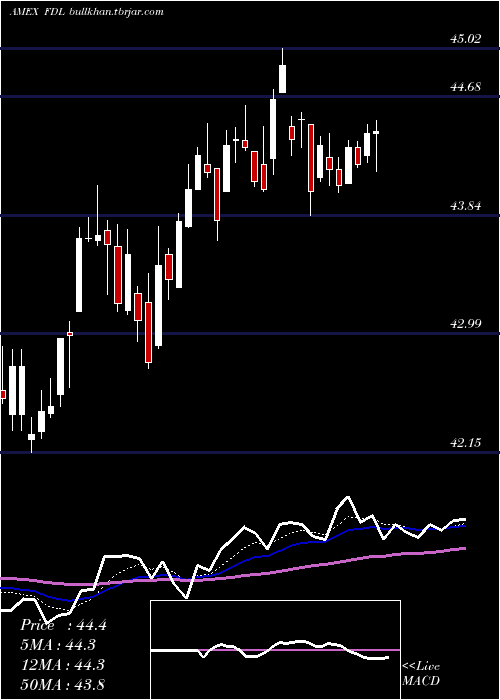Click the 45.02 price level label
The width and height of the screenshot is (500, 700).
pos(466,39)
